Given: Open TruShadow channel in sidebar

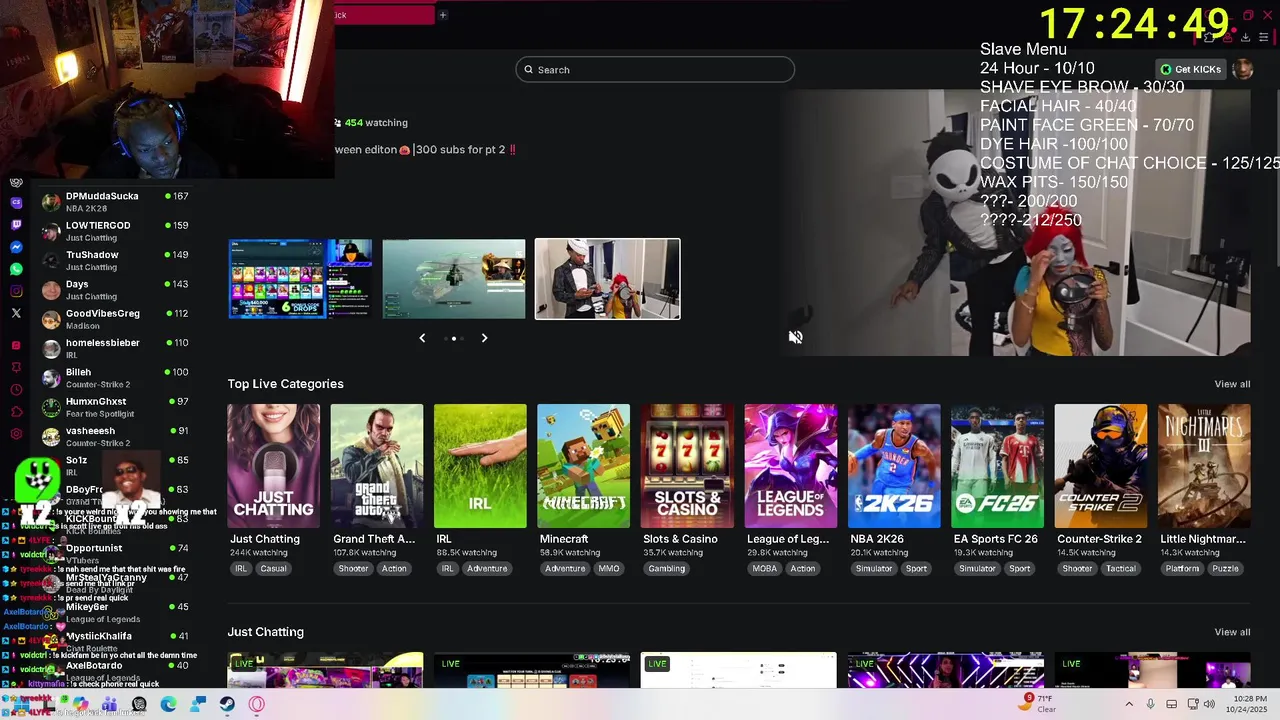Looking at the screenshot, I should [x=115, y=260].
